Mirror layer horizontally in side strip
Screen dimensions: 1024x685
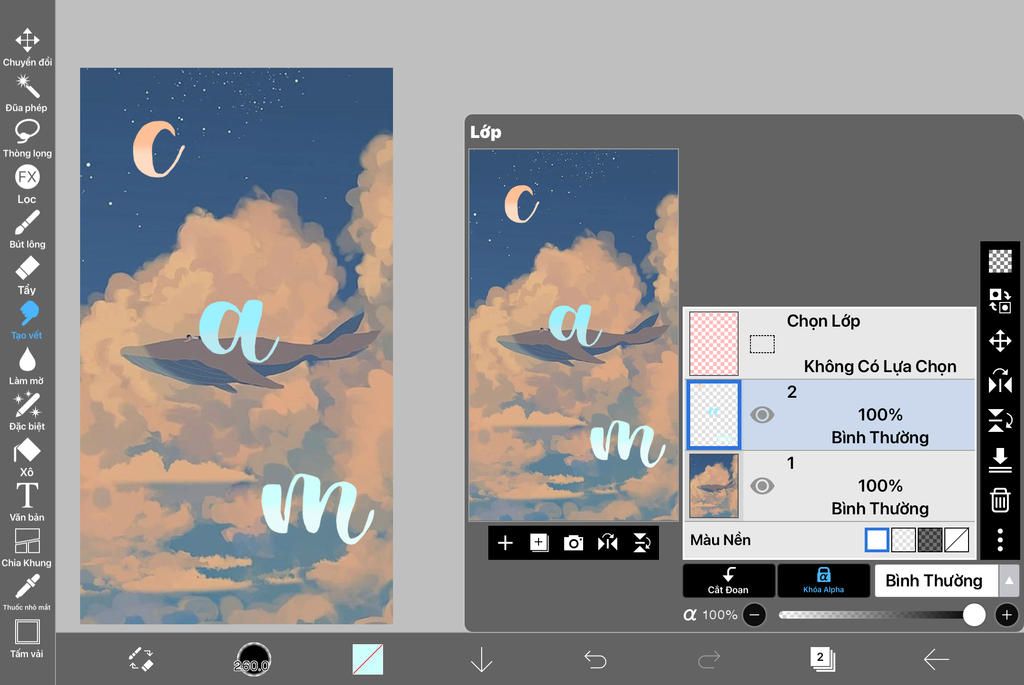1000,381
